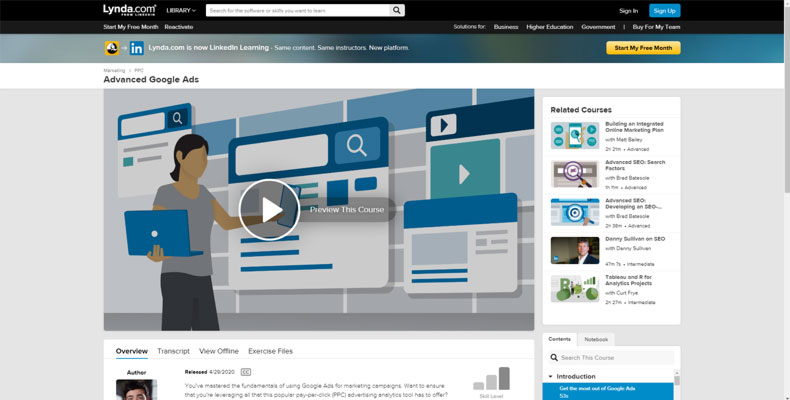Click the Lynda icon in the banner

point(112,48)
